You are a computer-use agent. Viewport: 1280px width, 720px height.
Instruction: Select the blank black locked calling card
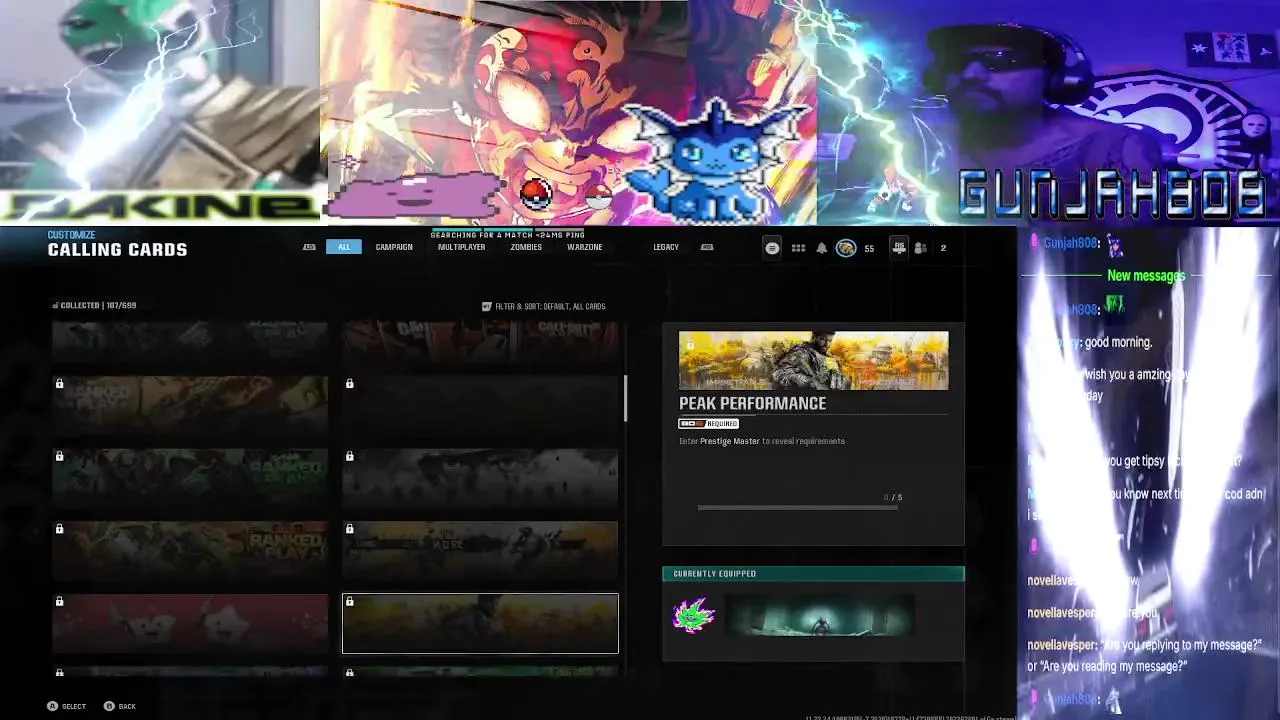[480, 405]
